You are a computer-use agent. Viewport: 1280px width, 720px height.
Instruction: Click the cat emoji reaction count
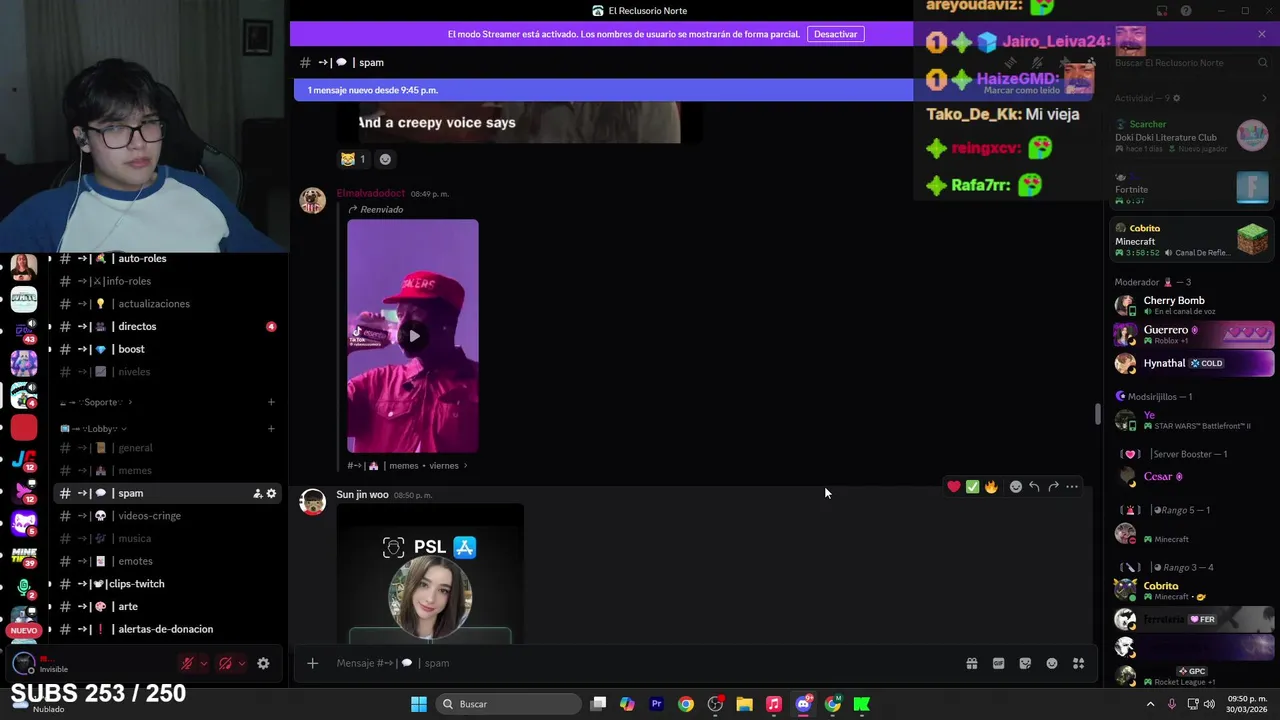pos(353,159)
